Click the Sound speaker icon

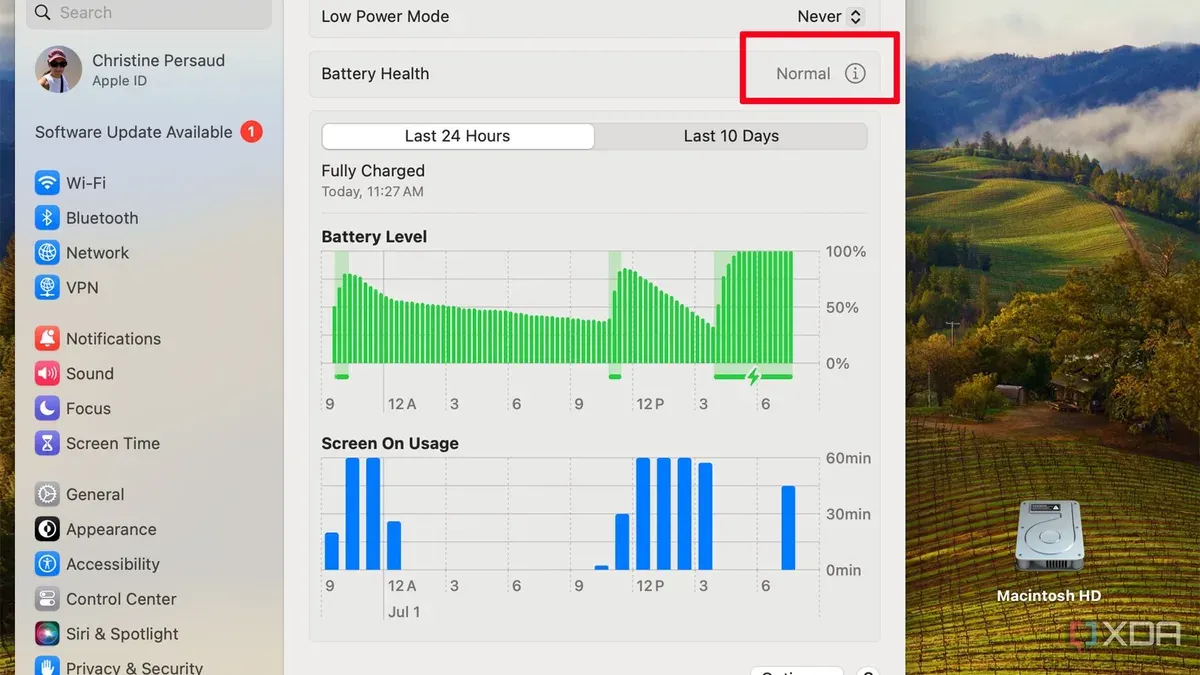pyautogui.click(x=47, y=374)
